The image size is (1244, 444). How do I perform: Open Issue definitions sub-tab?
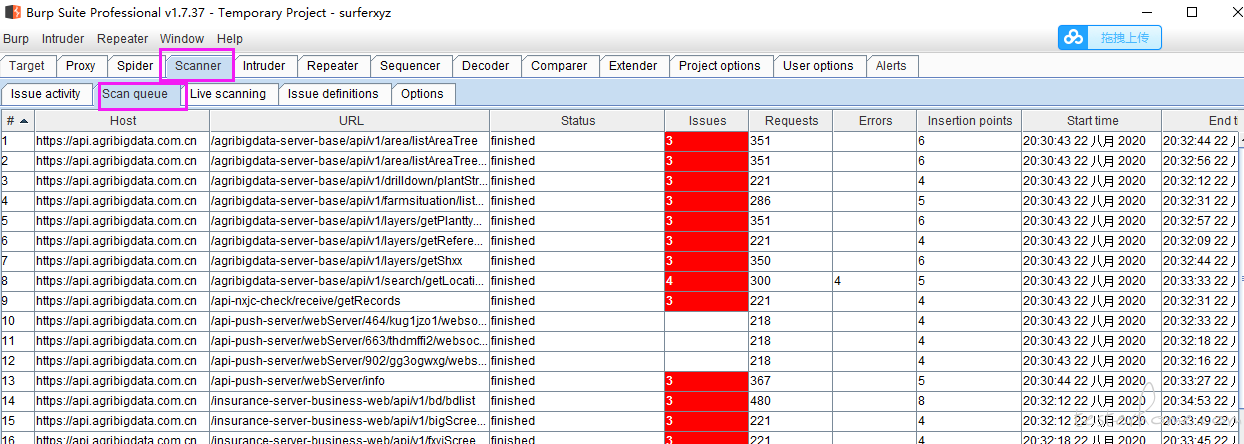[x=333, y=94]
